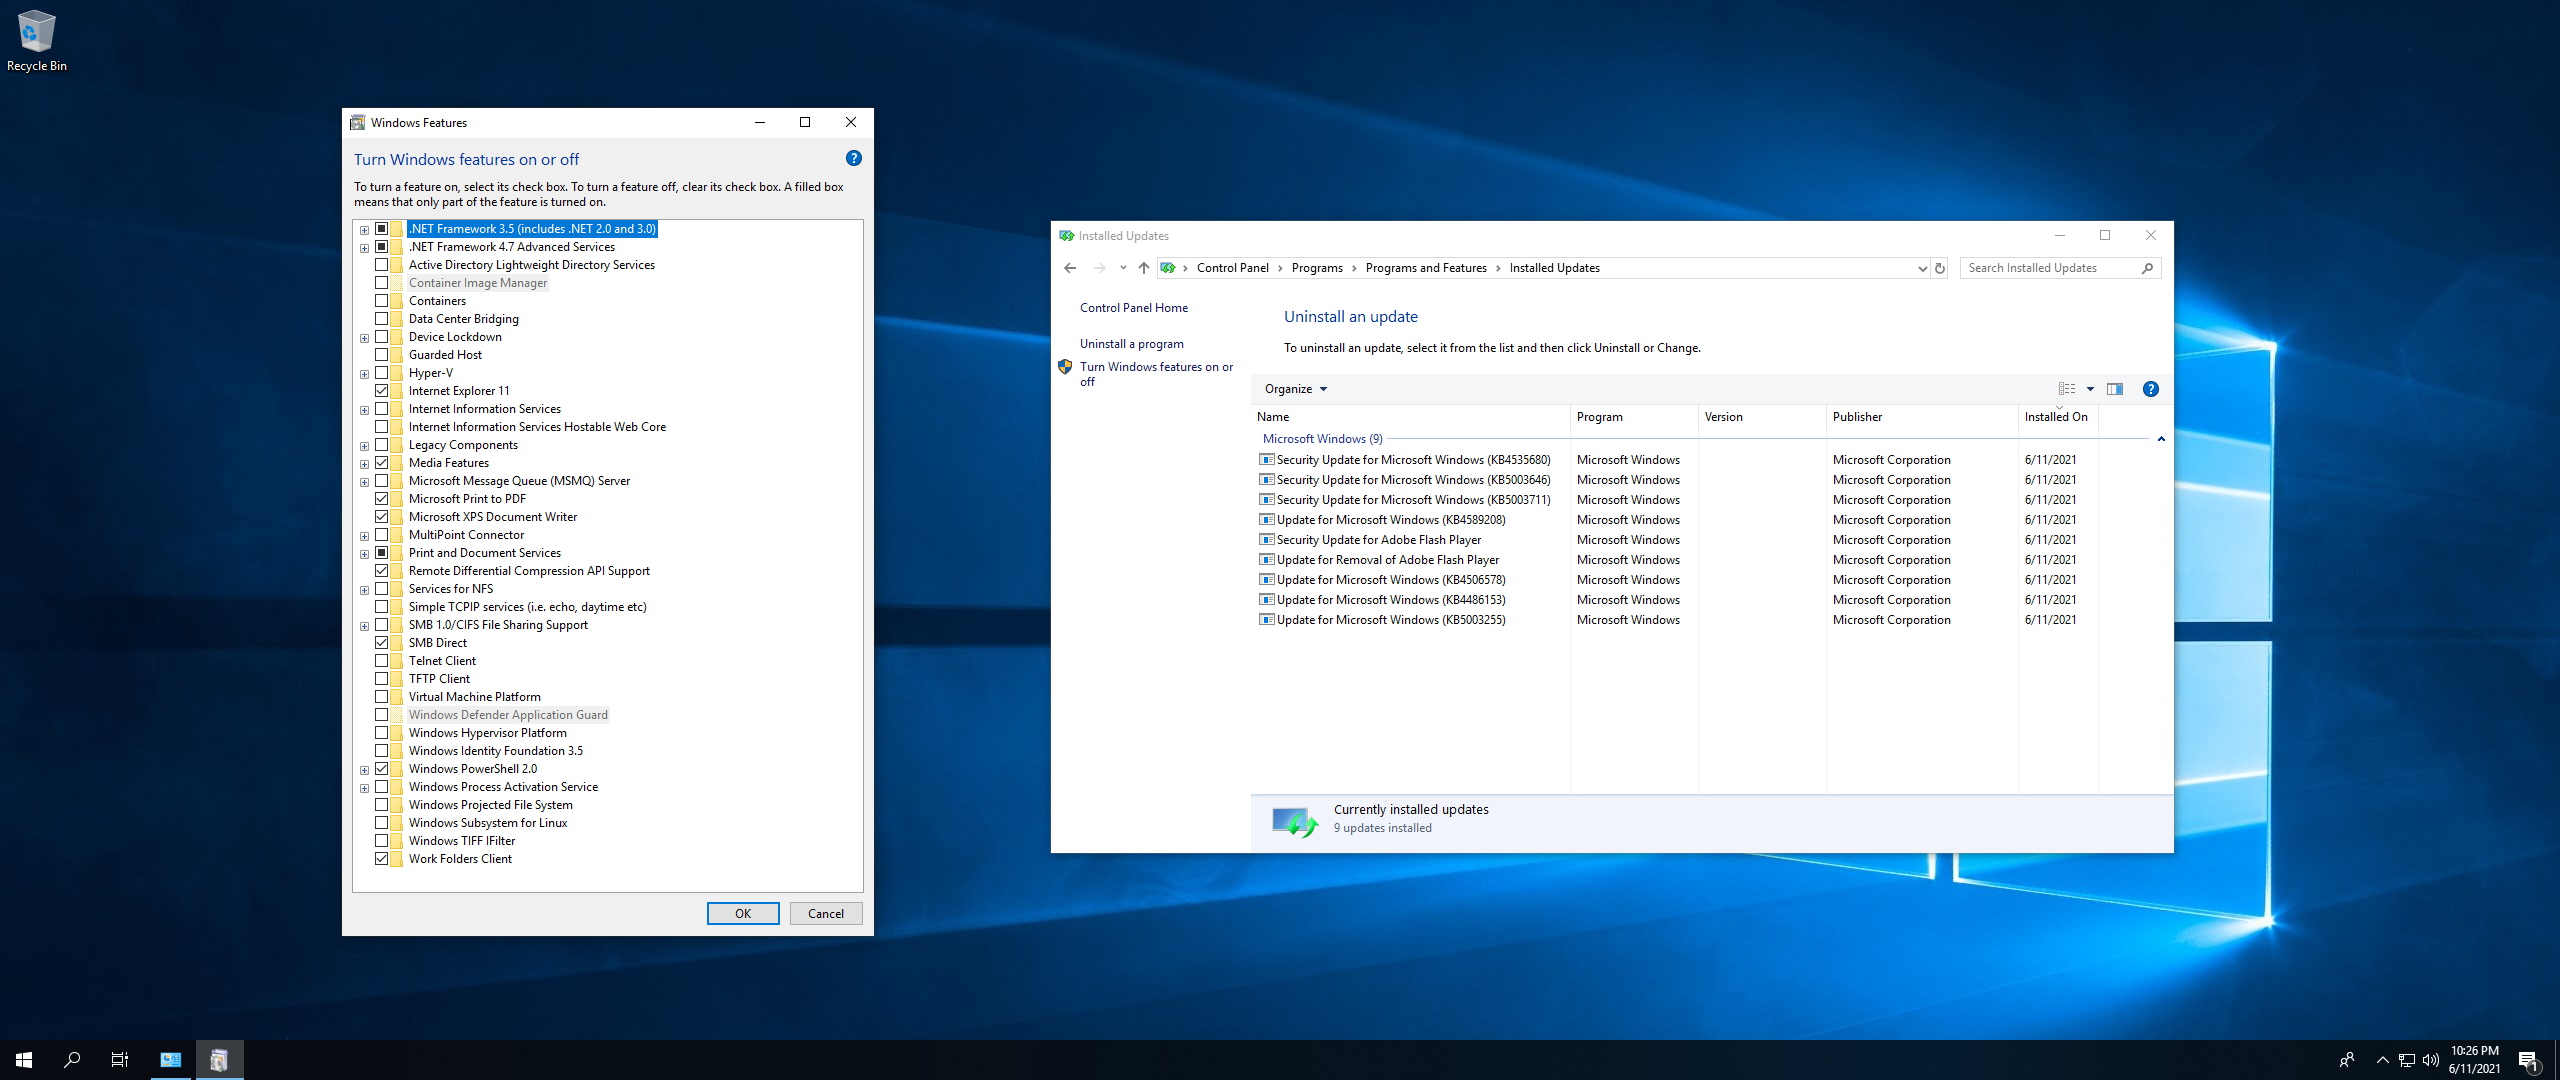This screenshot has height=1080, width=2560.
Task: Open taskbar Search
Action: coord(72,1060)
